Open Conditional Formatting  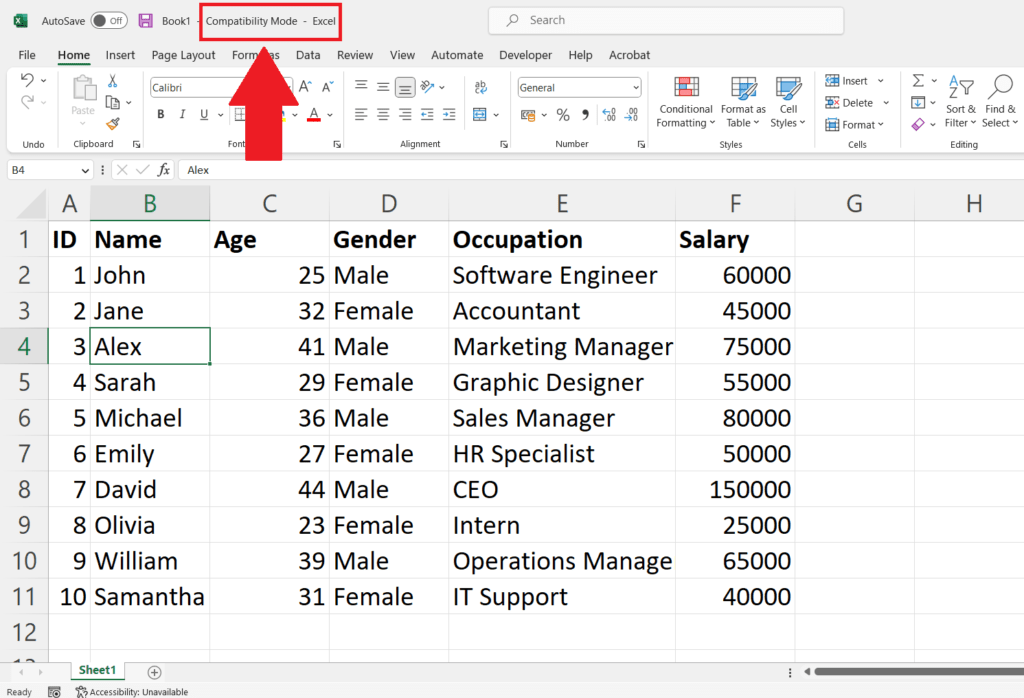pyautogui.click(x=685, y=103)
